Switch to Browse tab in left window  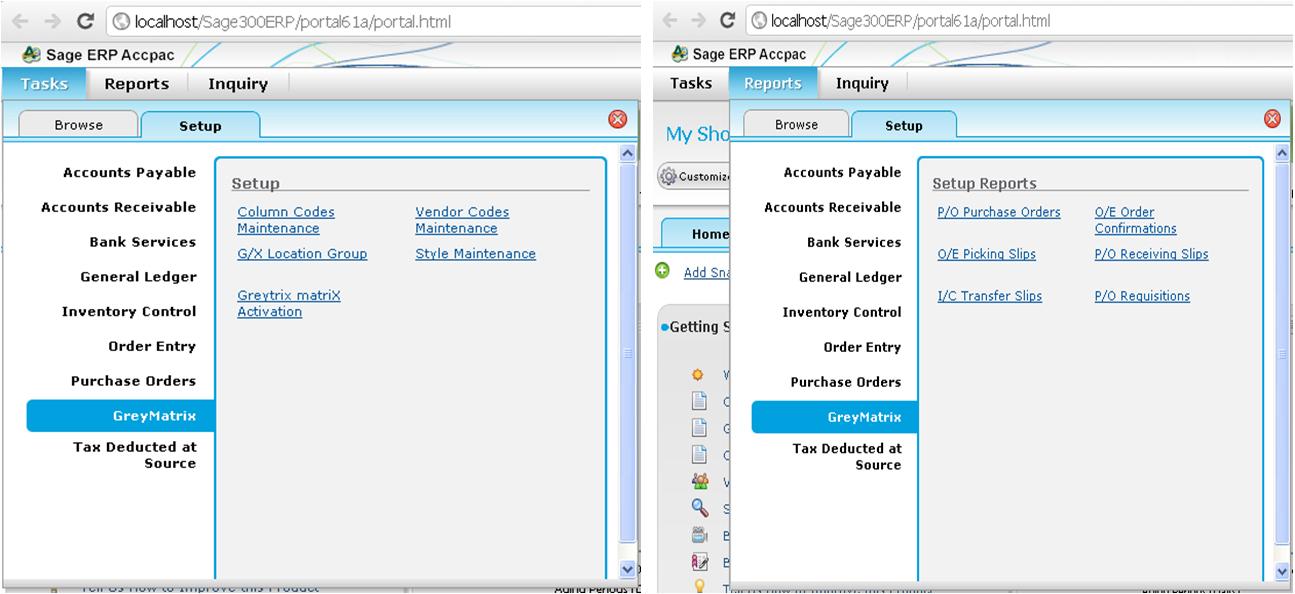click(79, 125)
